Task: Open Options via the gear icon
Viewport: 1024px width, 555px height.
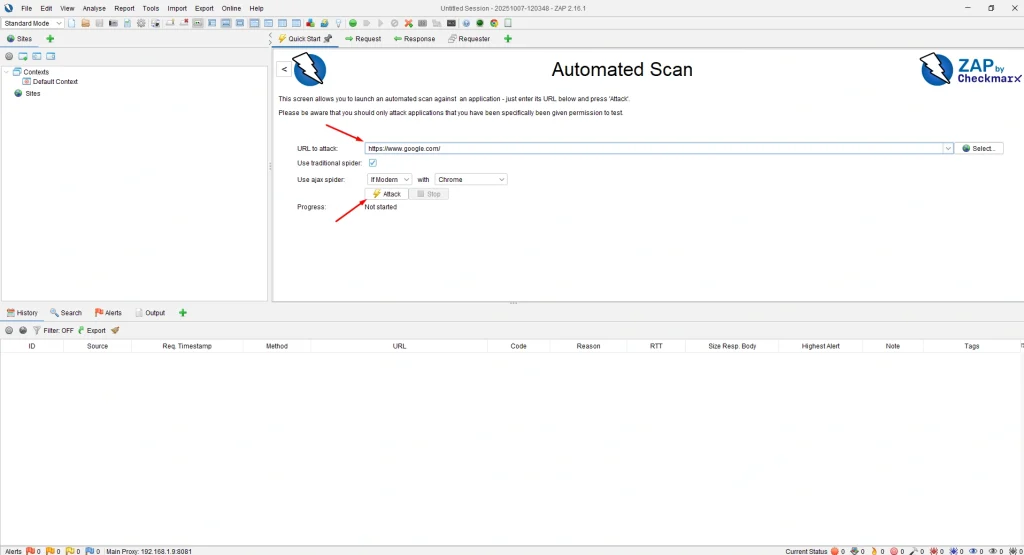Action: 141,23
